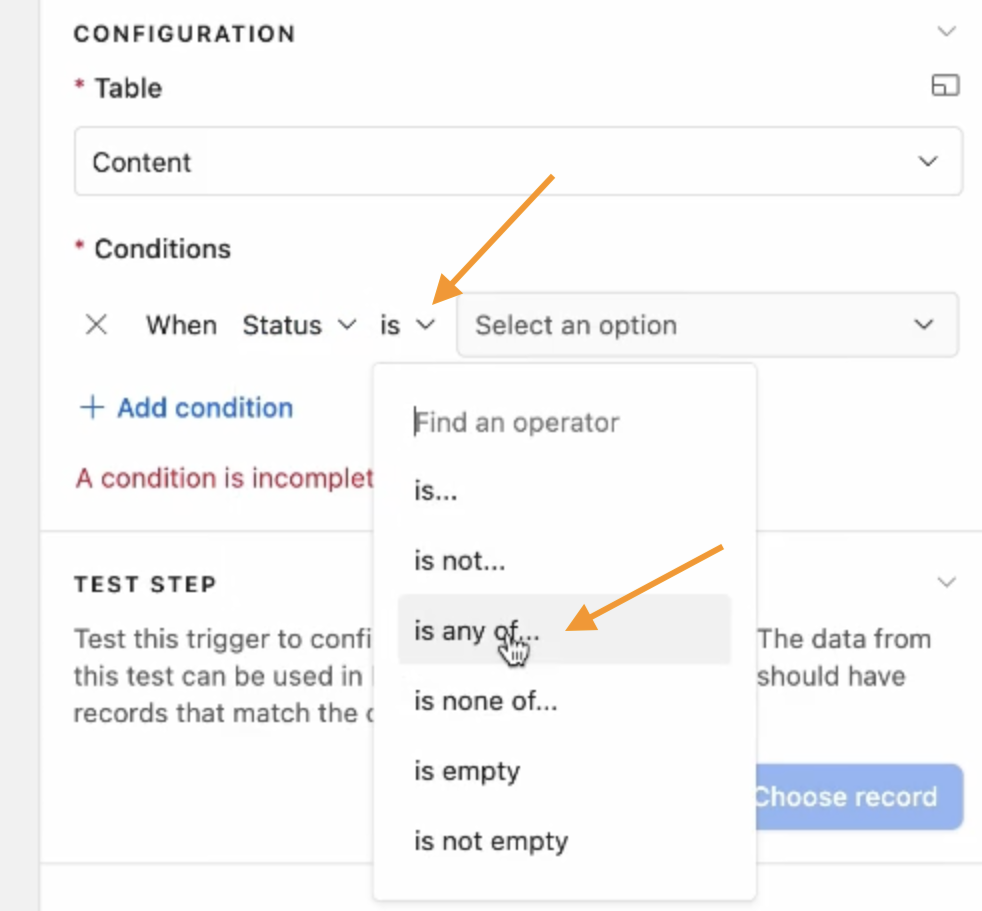Choose the 'is not...' operator
982x911 pixels.
click(460, 561)
